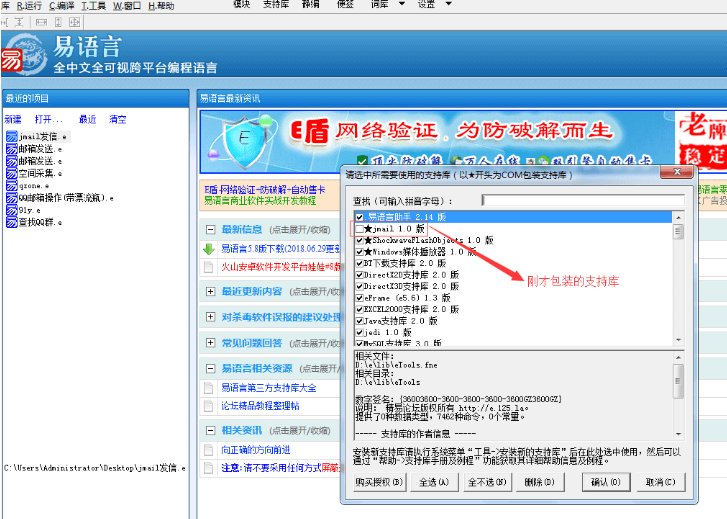Click the page icon beside 论坛精品教程整理帖

[x=209, y=406]
